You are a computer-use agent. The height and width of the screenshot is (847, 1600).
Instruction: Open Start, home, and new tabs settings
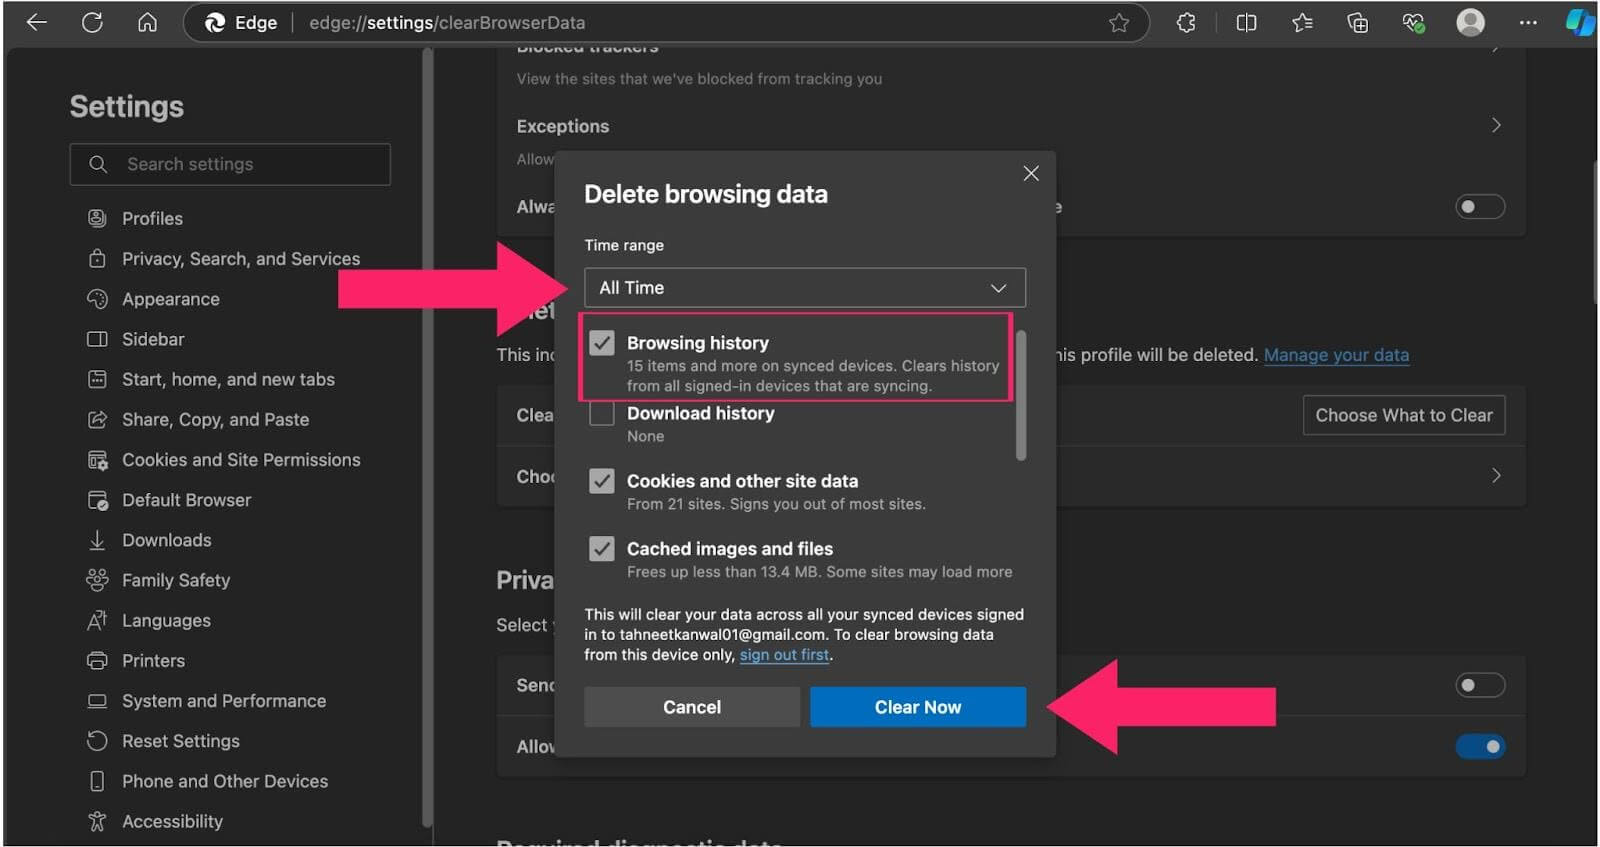click(228, 379)
